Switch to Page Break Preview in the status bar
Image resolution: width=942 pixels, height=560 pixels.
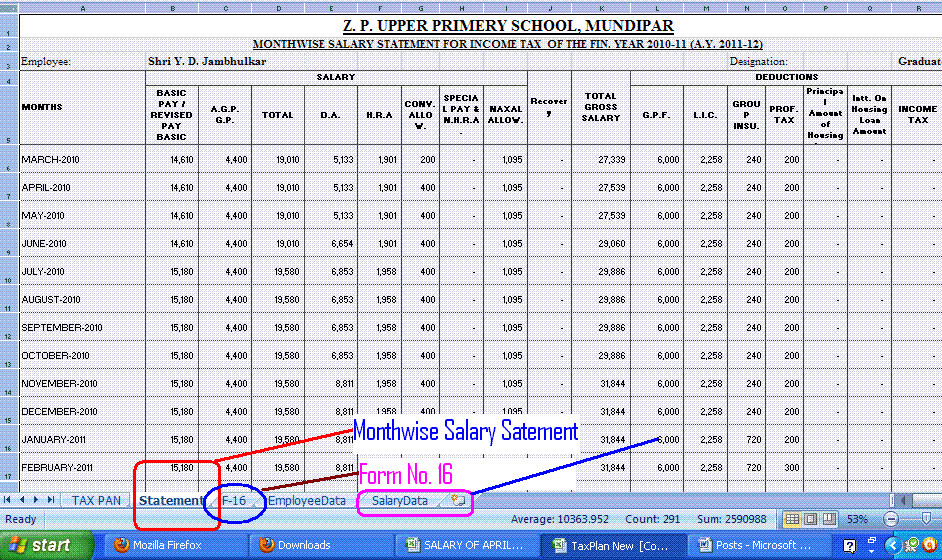(830, 519)
